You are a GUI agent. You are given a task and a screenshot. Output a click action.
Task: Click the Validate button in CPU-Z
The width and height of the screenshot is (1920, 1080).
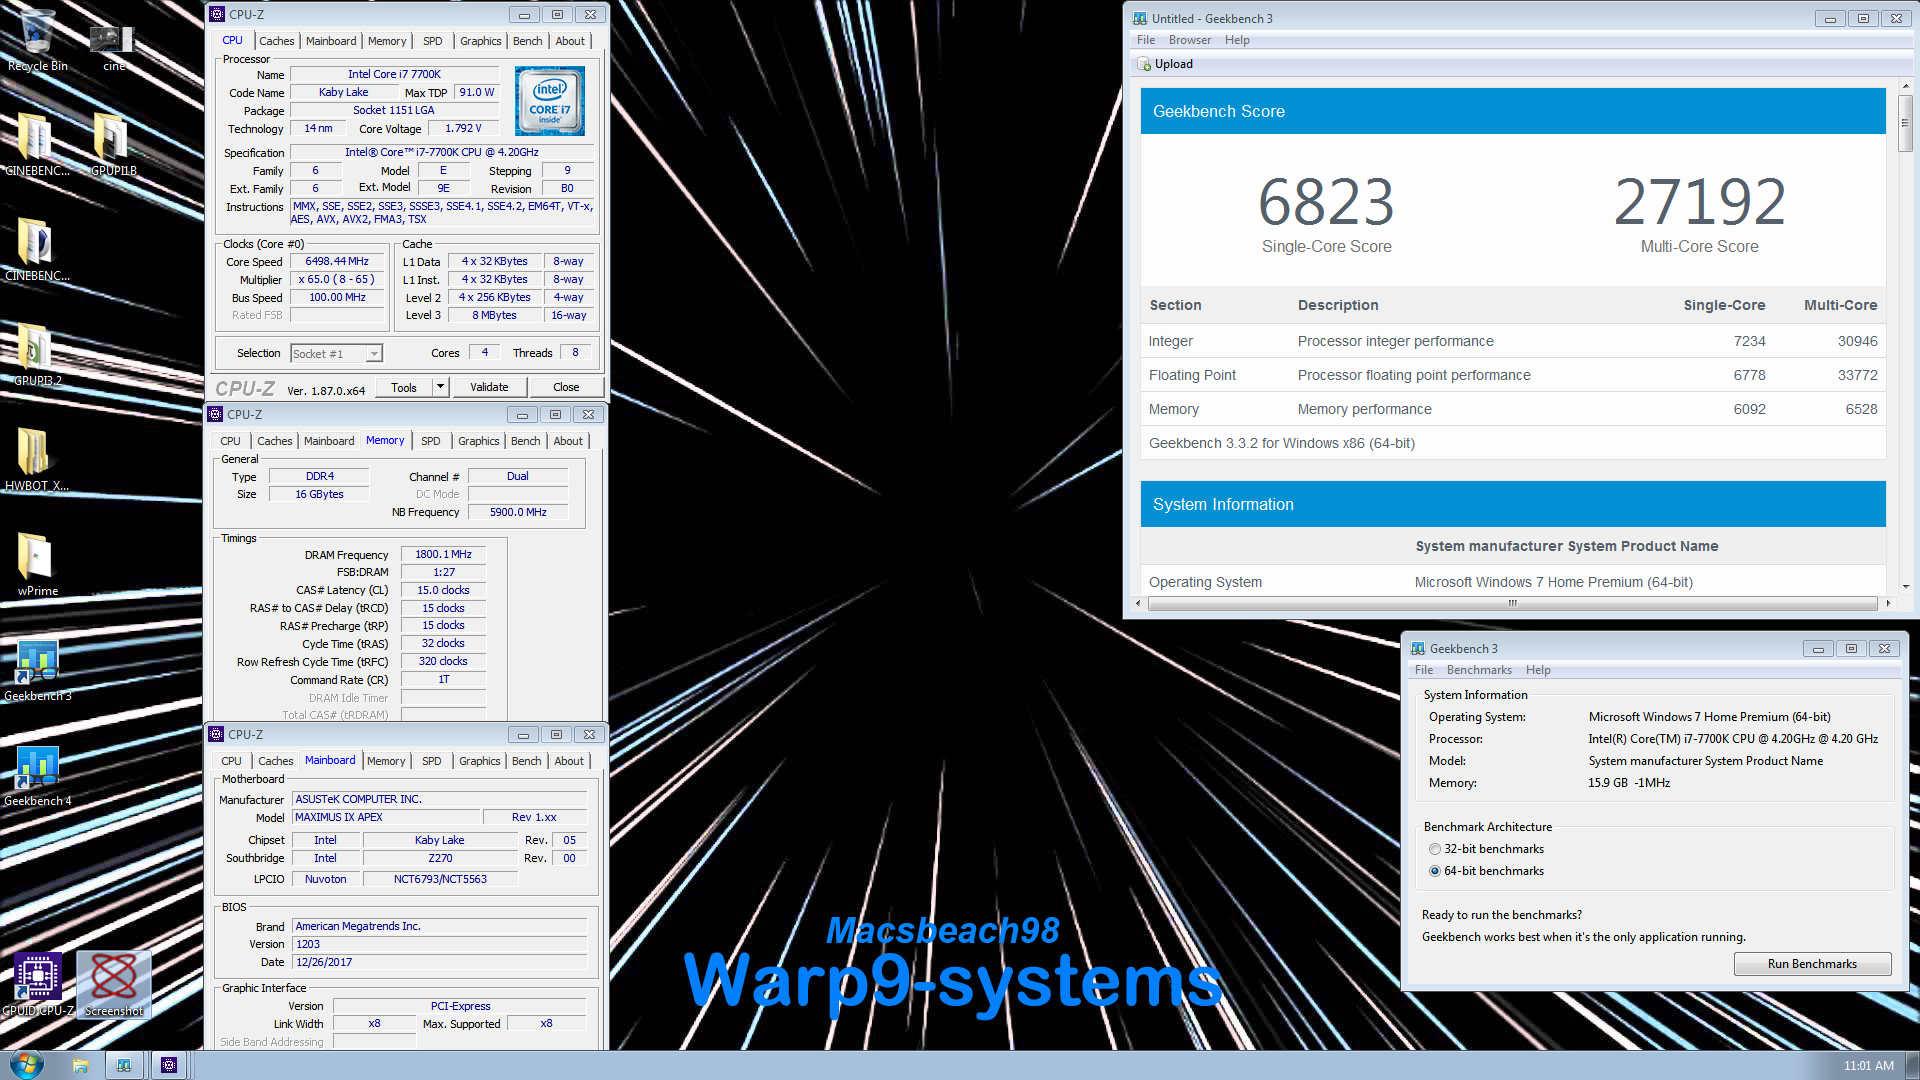pos(489,387)
